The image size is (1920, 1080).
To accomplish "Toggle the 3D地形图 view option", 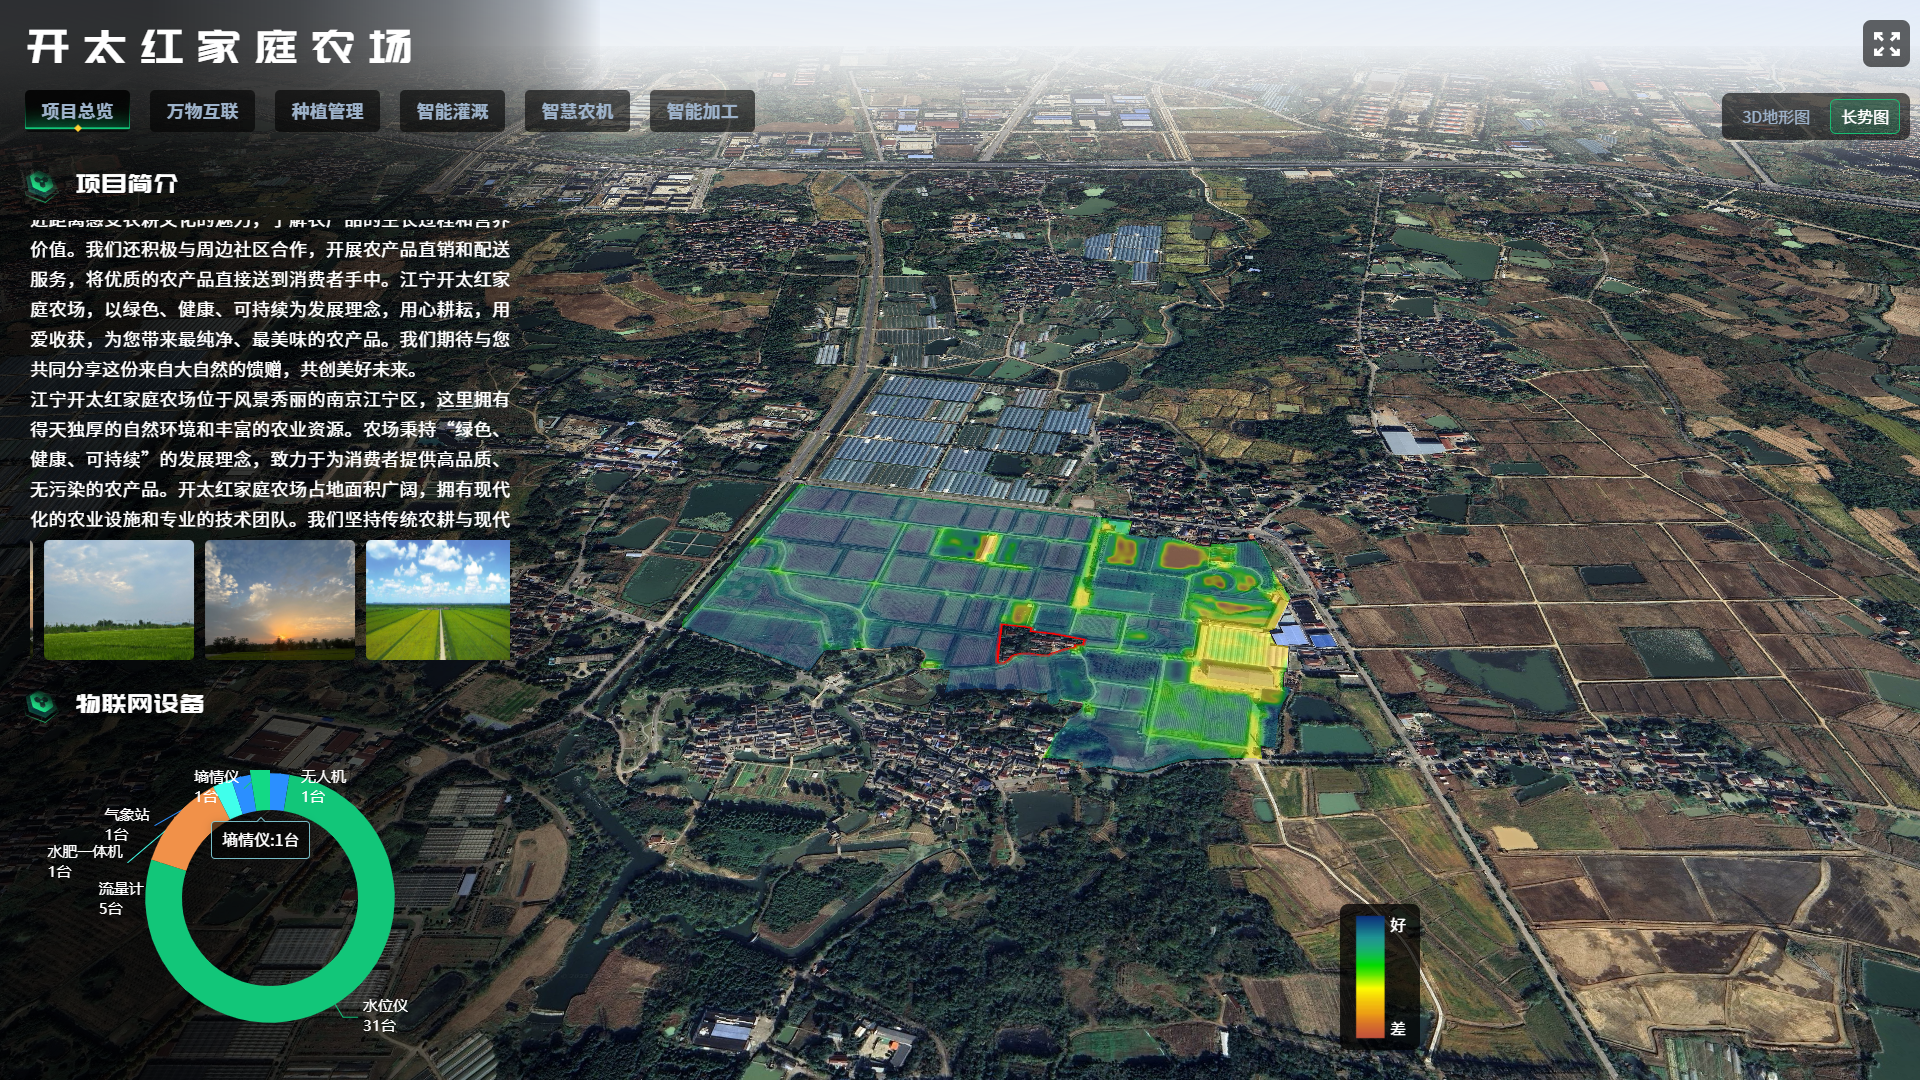I will (x=1775, y=117).
